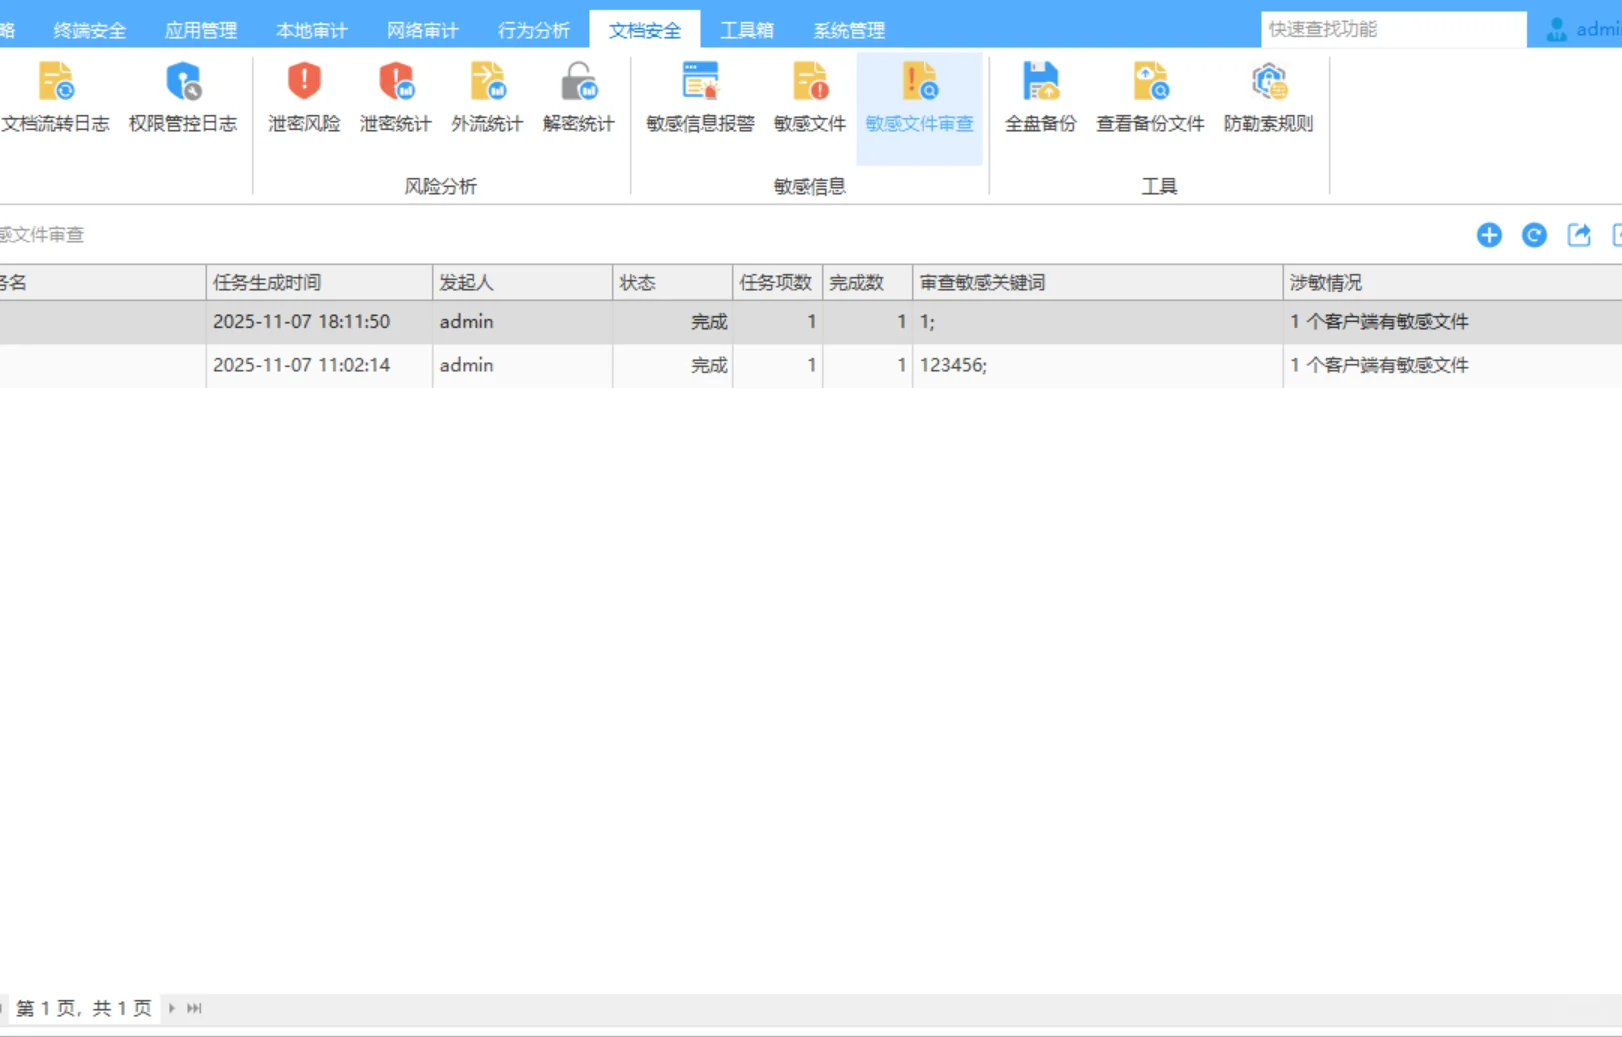Go to the next page of results
Screen dimensions: 1622x1037
[x=171, y=1008]
